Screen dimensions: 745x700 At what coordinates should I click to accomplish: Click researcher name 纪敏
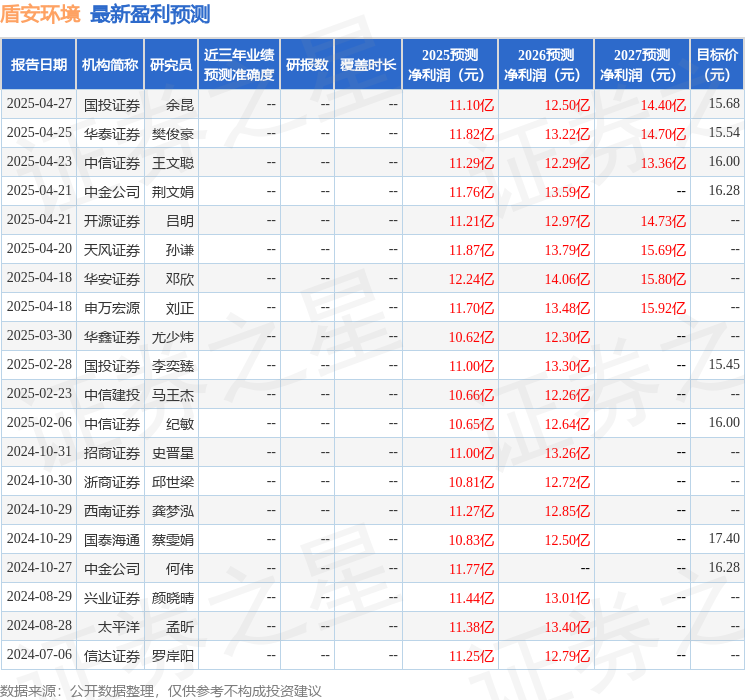(180, 424)
